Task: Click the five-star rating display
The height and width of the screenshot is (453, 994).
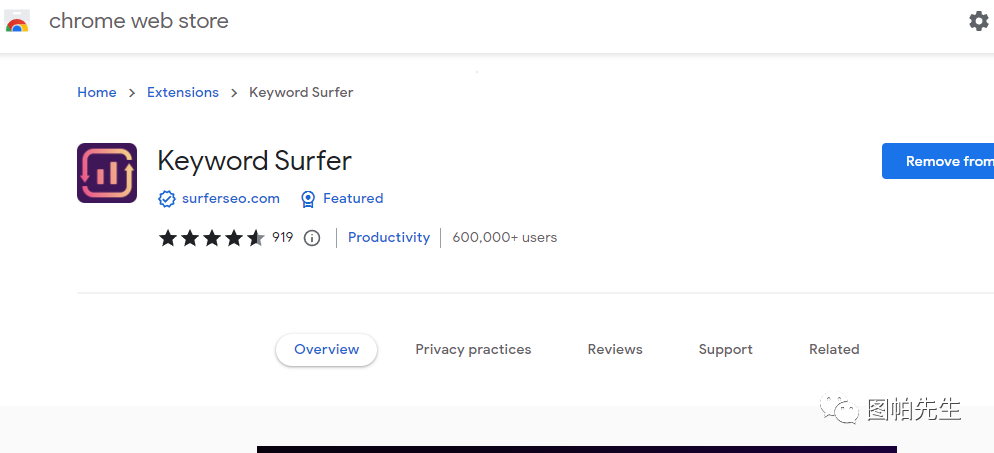Action: pyautogui.click(x=212, y=238)
